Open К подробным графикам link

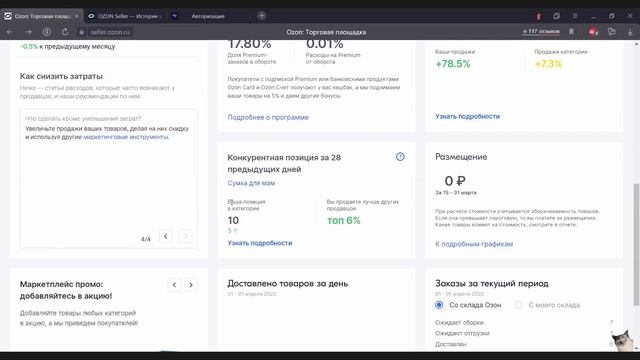[x=474, y=244]
